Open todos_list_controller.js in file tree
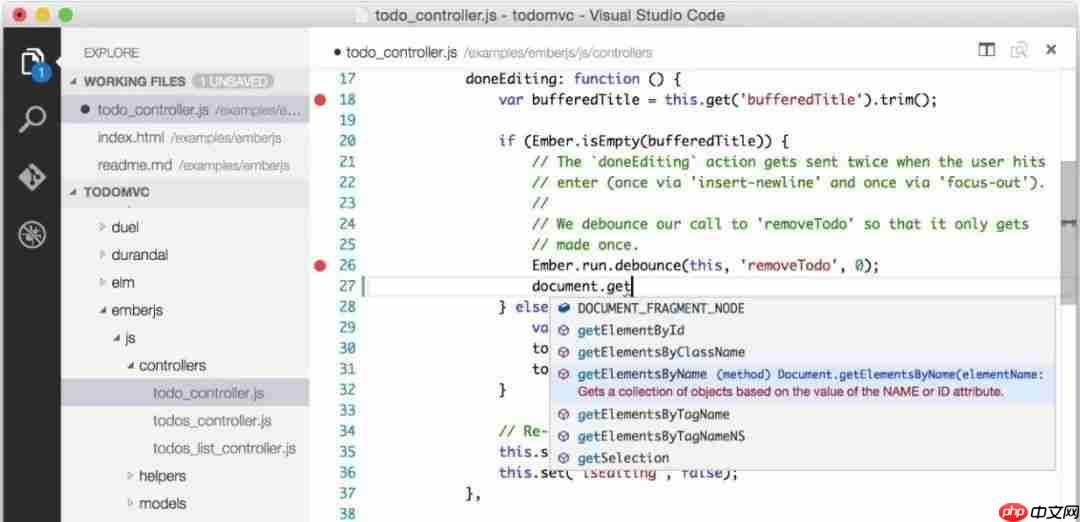This screenshot has height=522, width=1080. [x=224, y=449]
